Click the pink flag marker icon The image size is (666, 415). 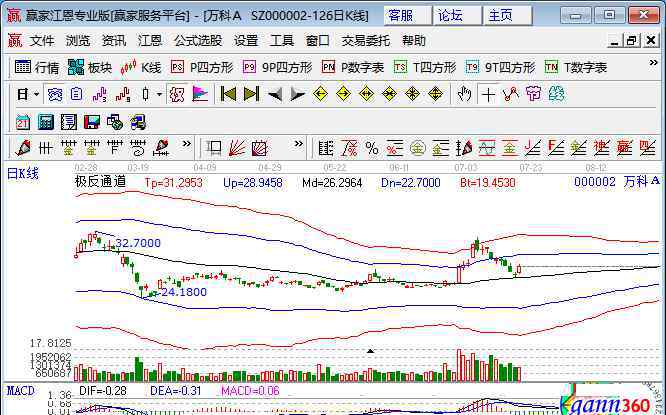pos(200,94)
